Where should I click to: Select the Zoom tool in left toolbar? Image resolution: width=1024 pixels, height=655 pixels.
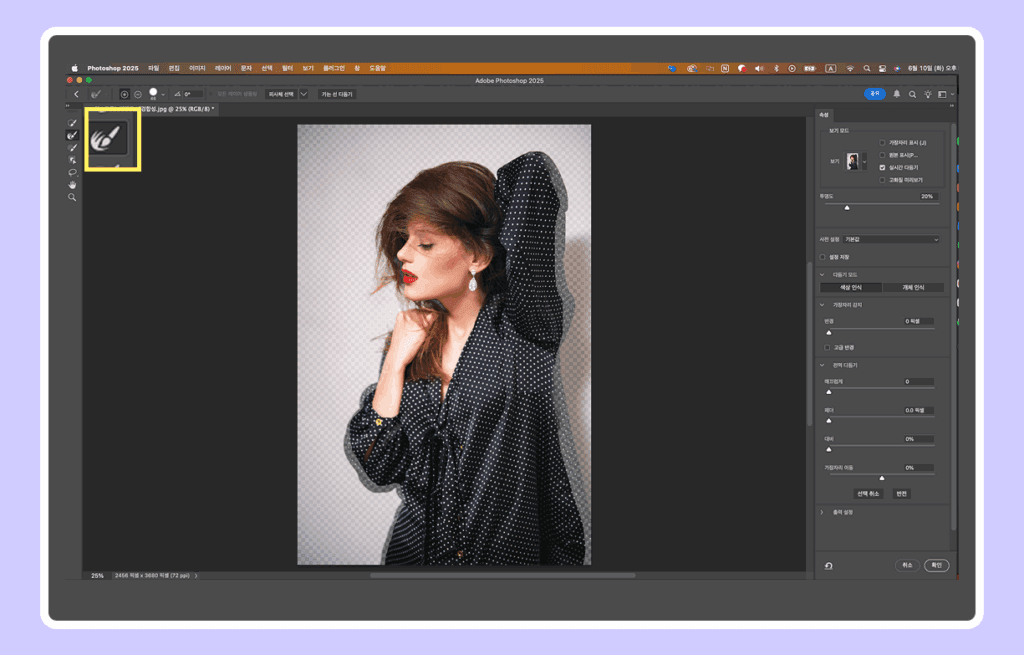point(72,197)
